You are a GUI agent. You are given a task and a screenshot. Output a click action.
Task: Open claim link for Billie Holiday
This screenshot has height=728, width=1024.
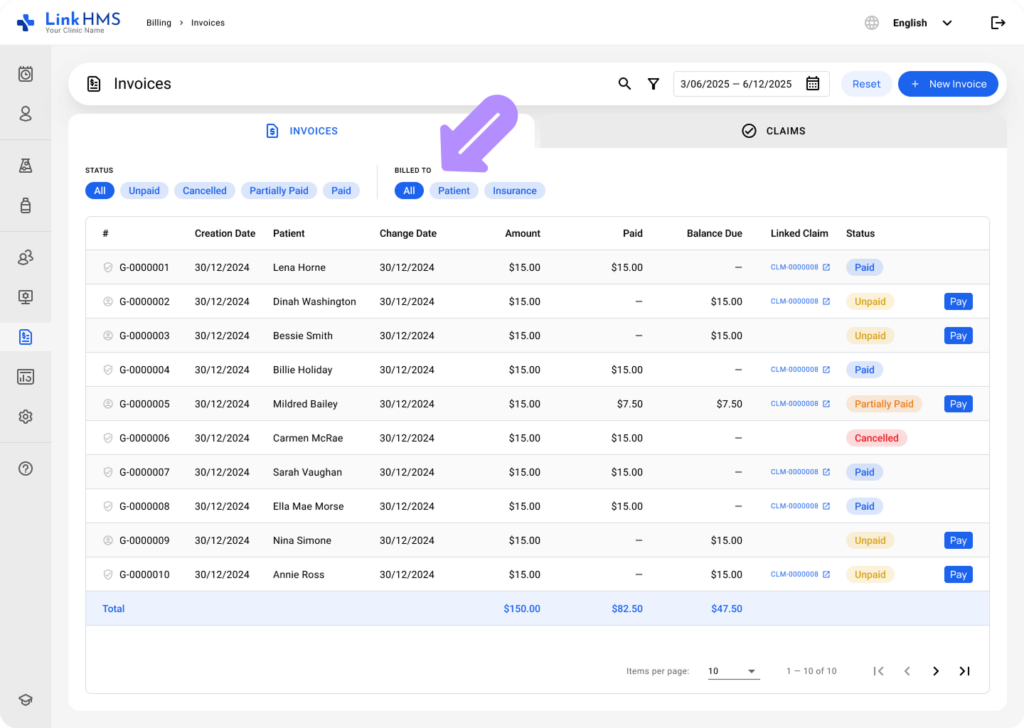pyautogui.click(x=800, y=370)
